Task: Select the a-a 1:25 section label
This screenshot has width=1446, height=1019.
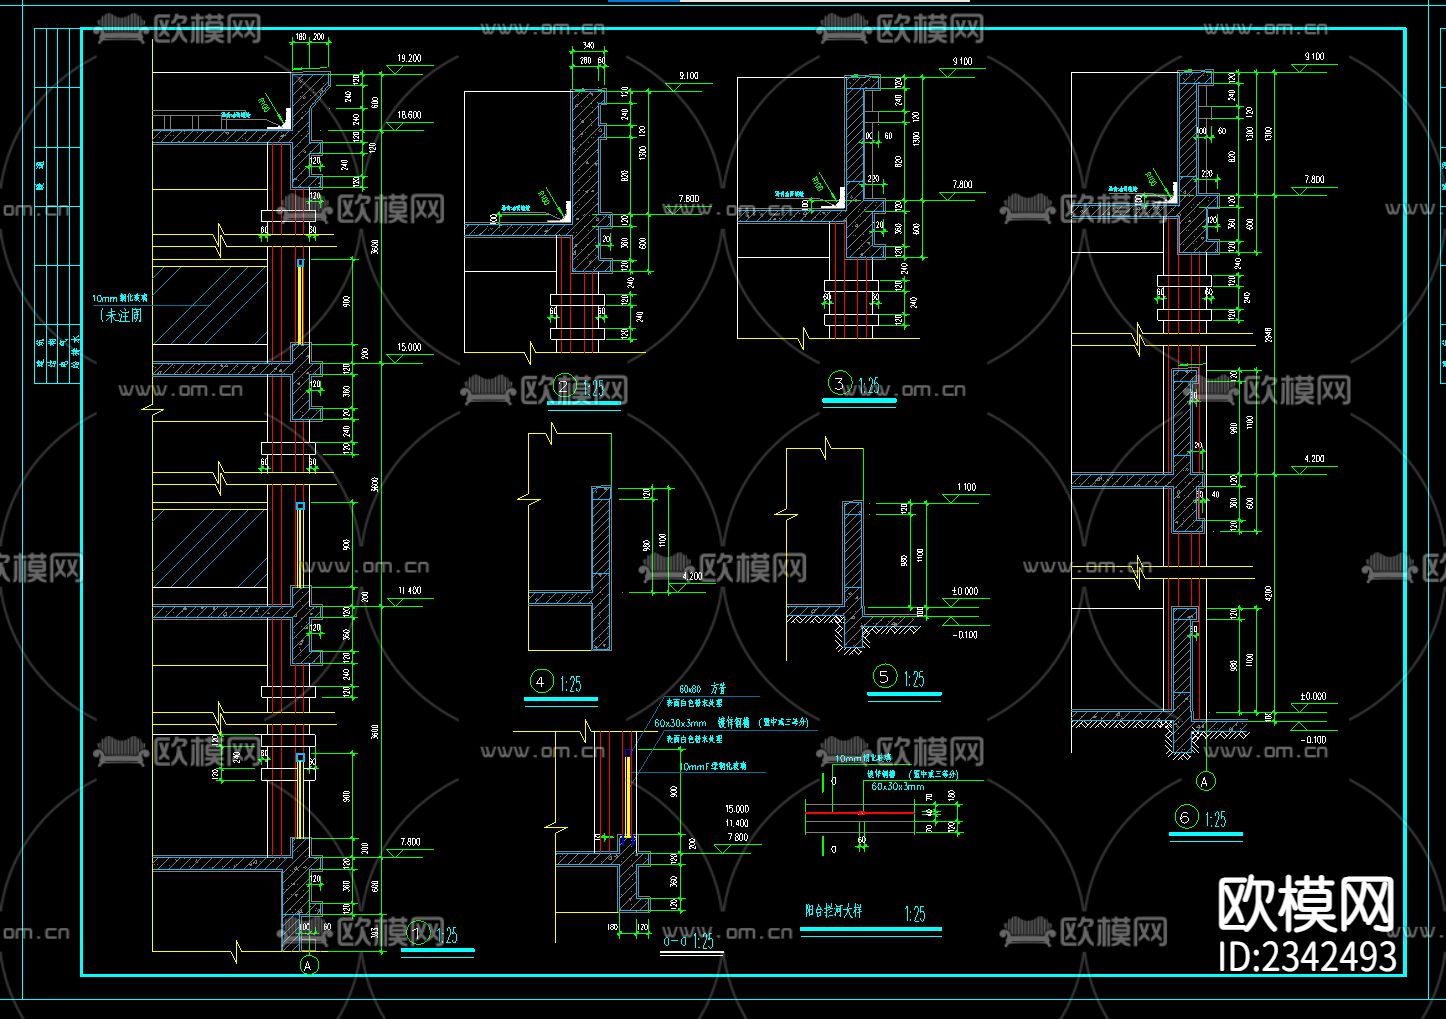Action: (689, 941)
